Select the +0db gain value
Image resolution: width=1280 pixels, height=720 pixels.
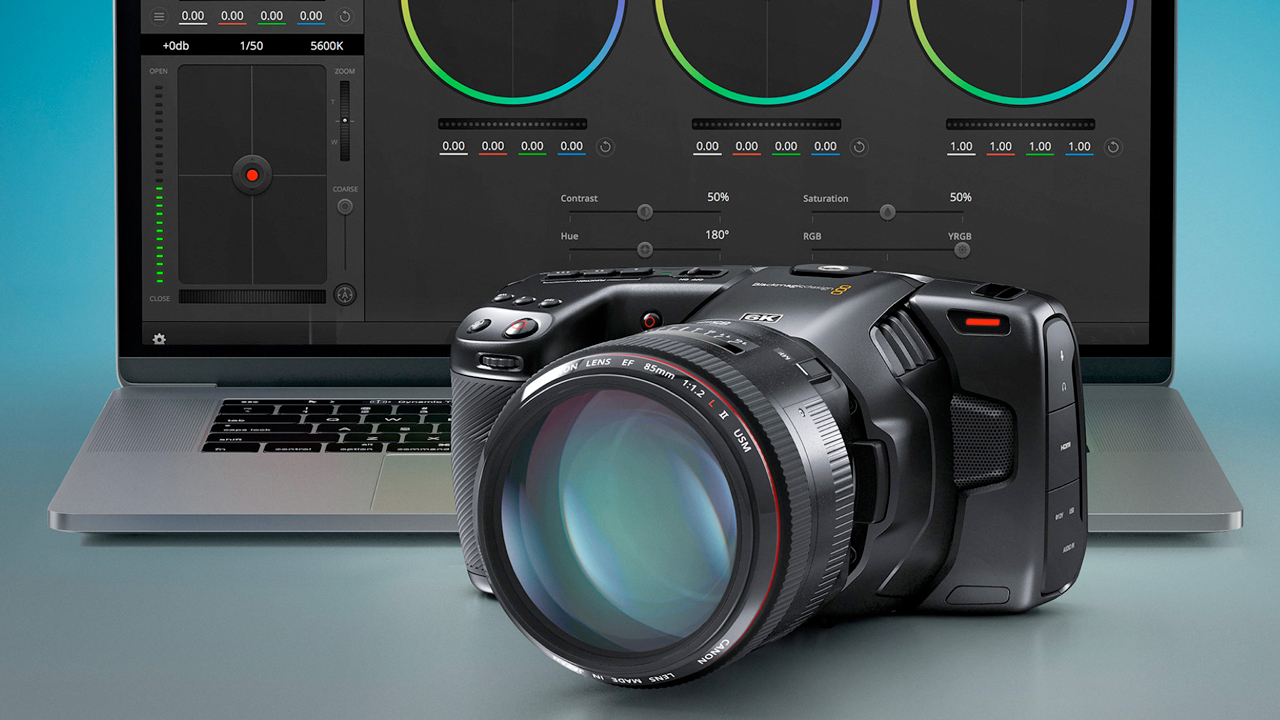(177, 46)
